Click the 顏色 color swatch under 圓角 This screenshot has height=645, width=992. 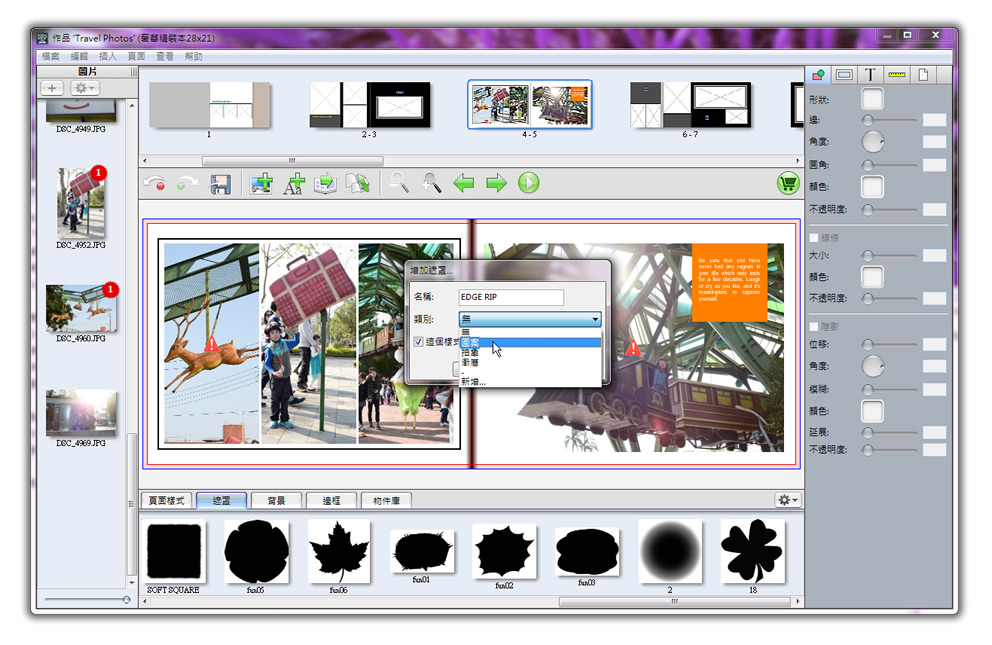(872, 187)
